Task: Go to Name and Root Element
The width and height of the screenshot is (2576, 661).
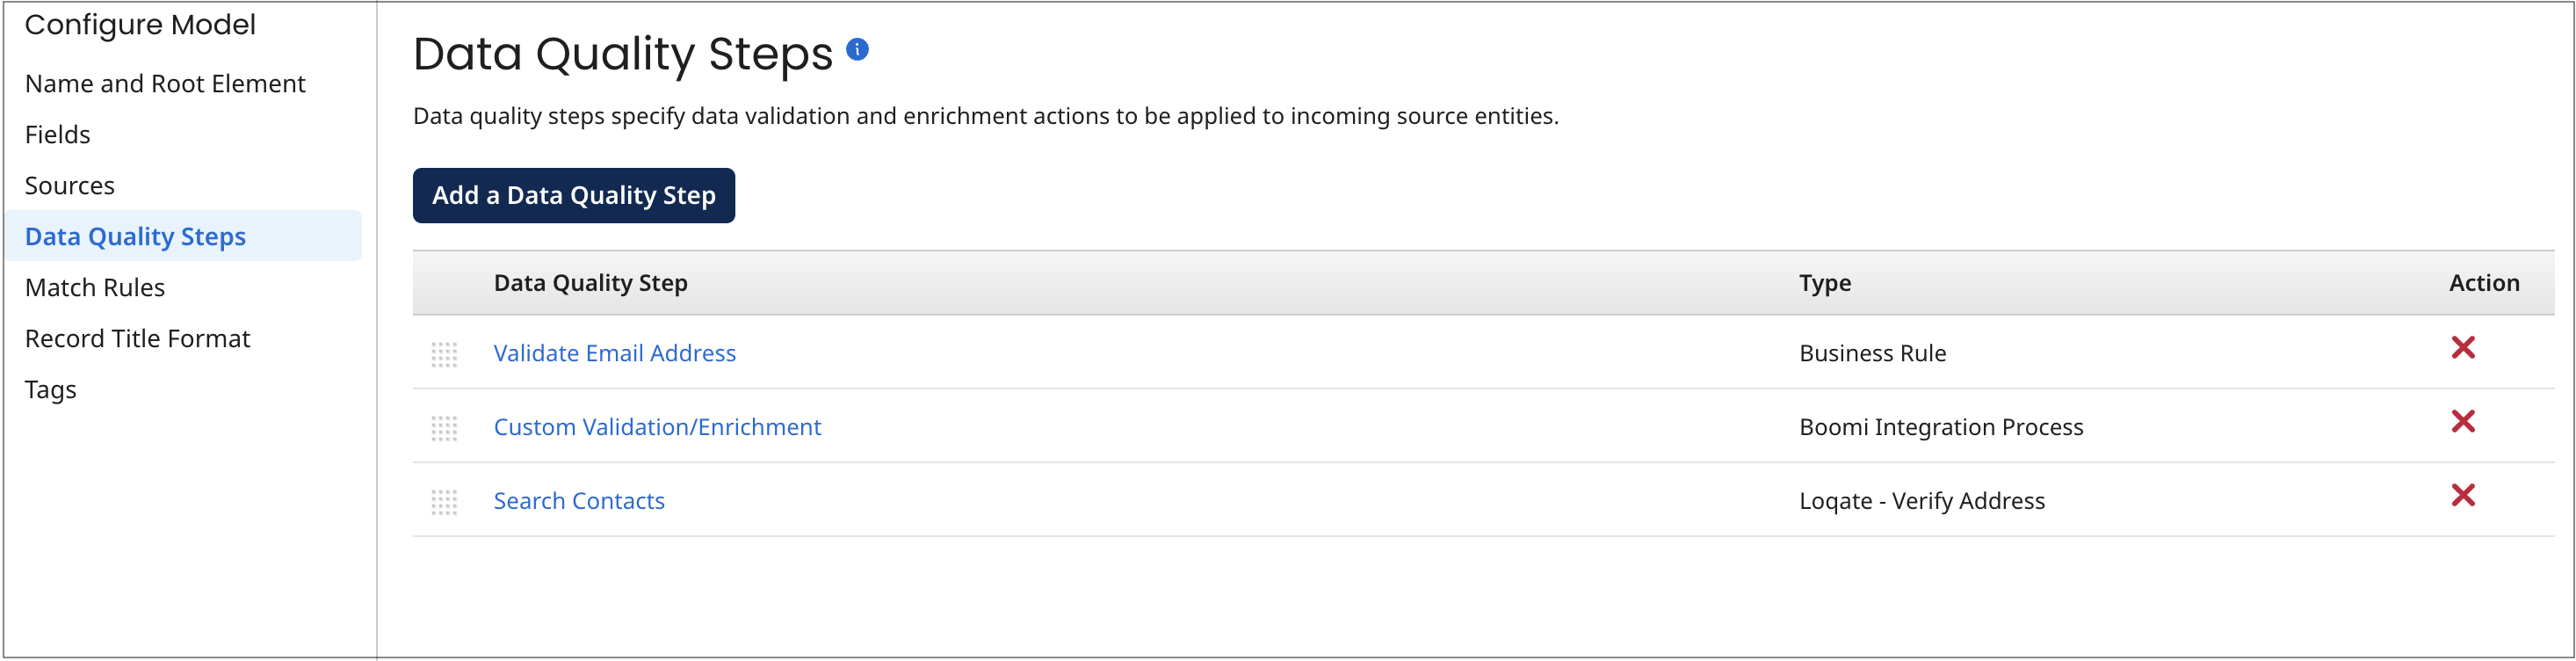Action: 166,83
